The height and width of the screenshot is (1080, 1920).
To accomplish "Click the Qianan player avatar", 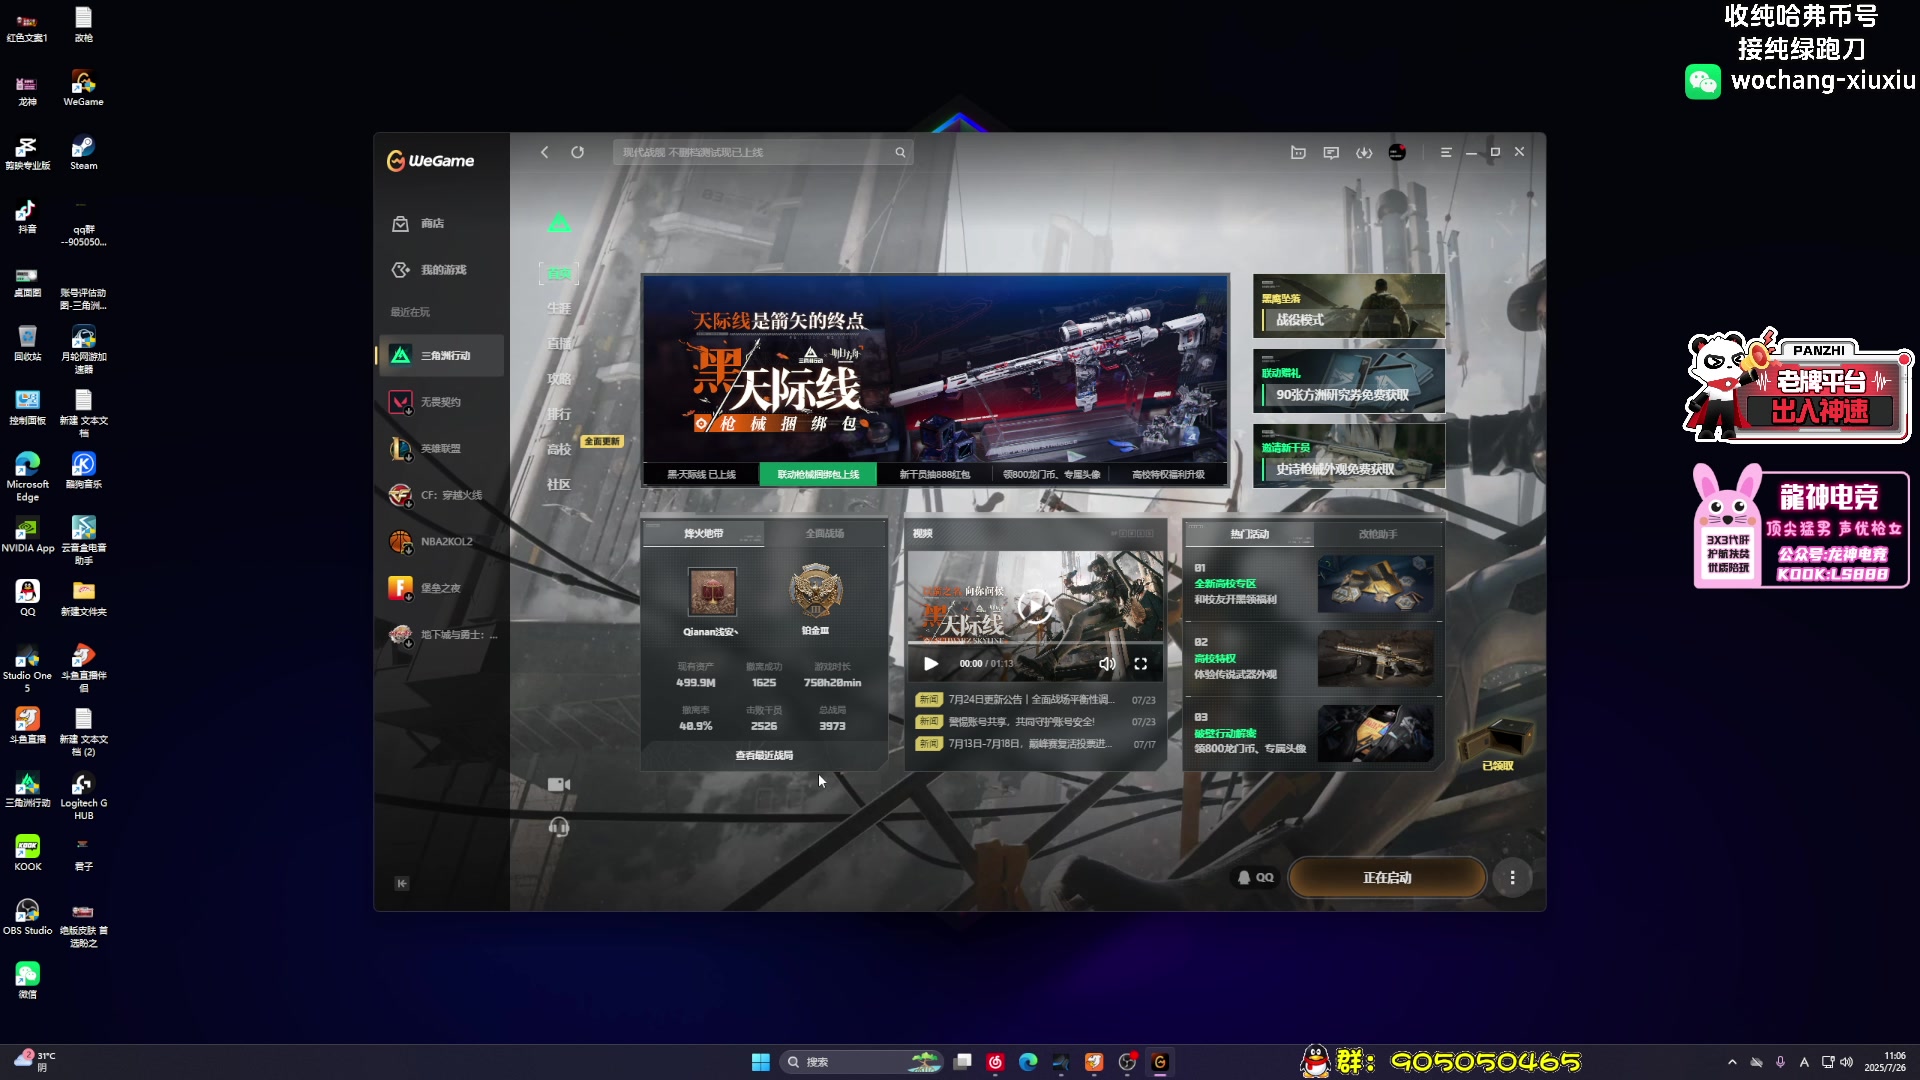I will point(712,592).
